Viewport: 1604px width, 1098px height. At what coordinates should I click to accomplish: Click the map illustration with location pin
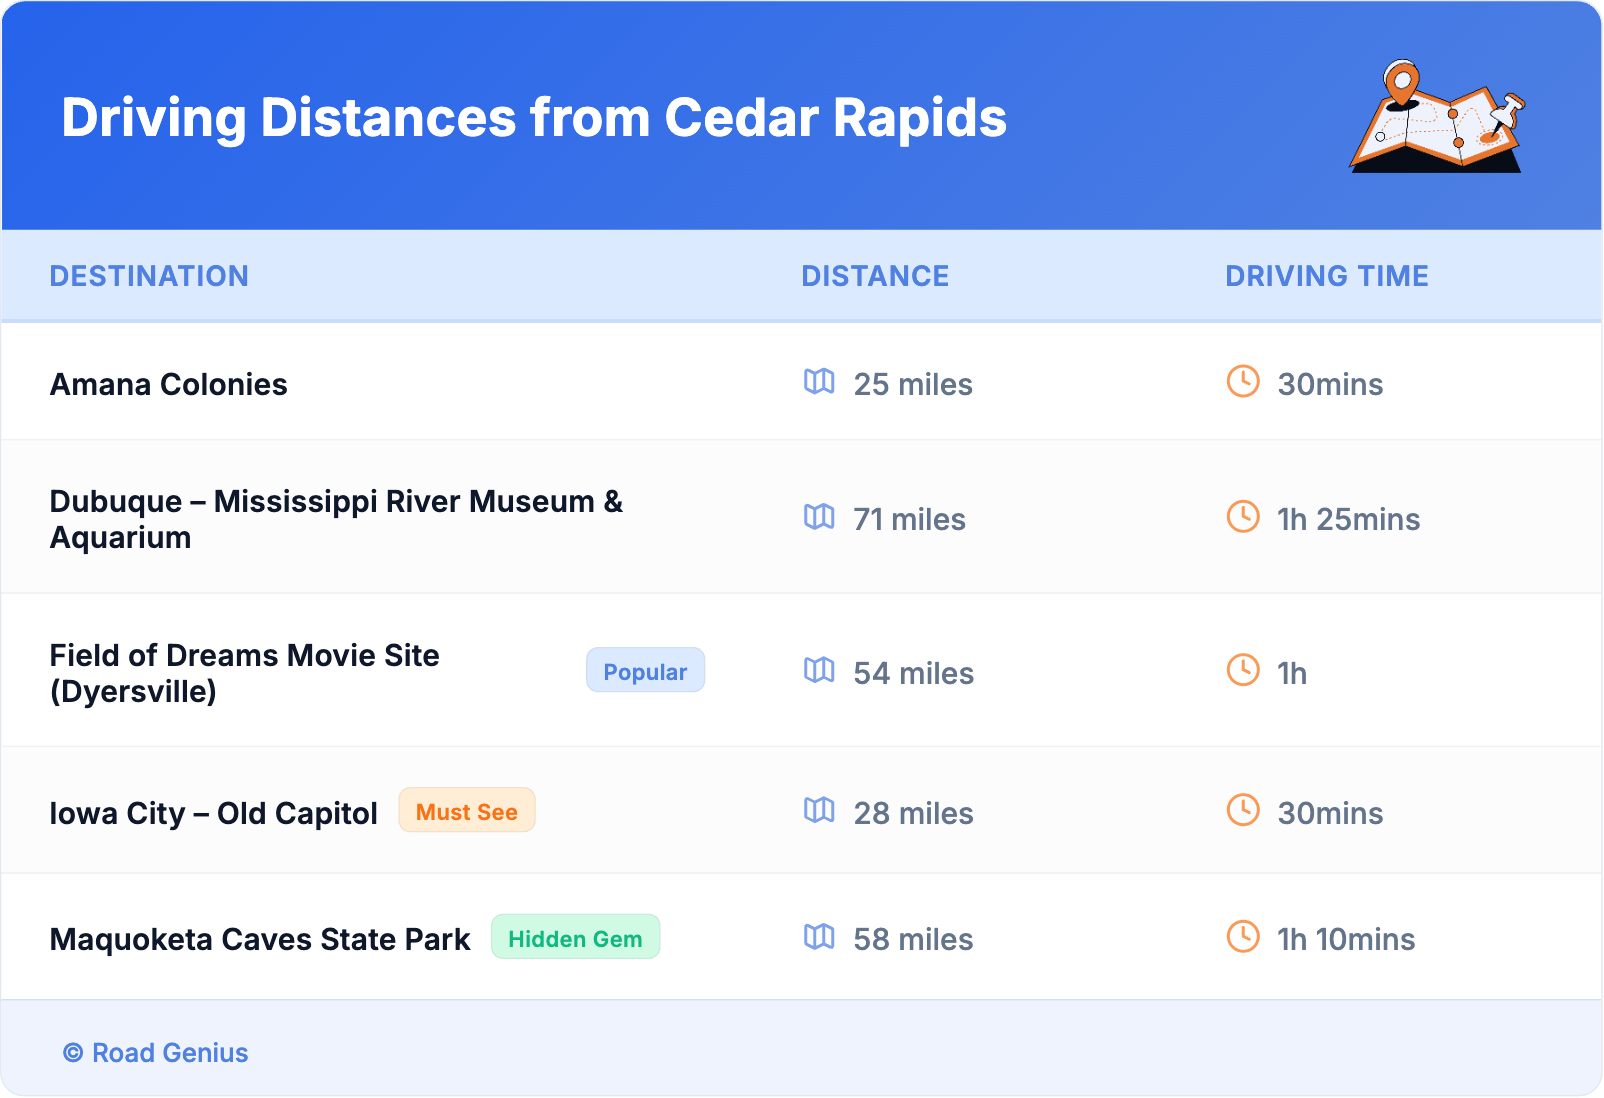click(x=1437, y=118)
